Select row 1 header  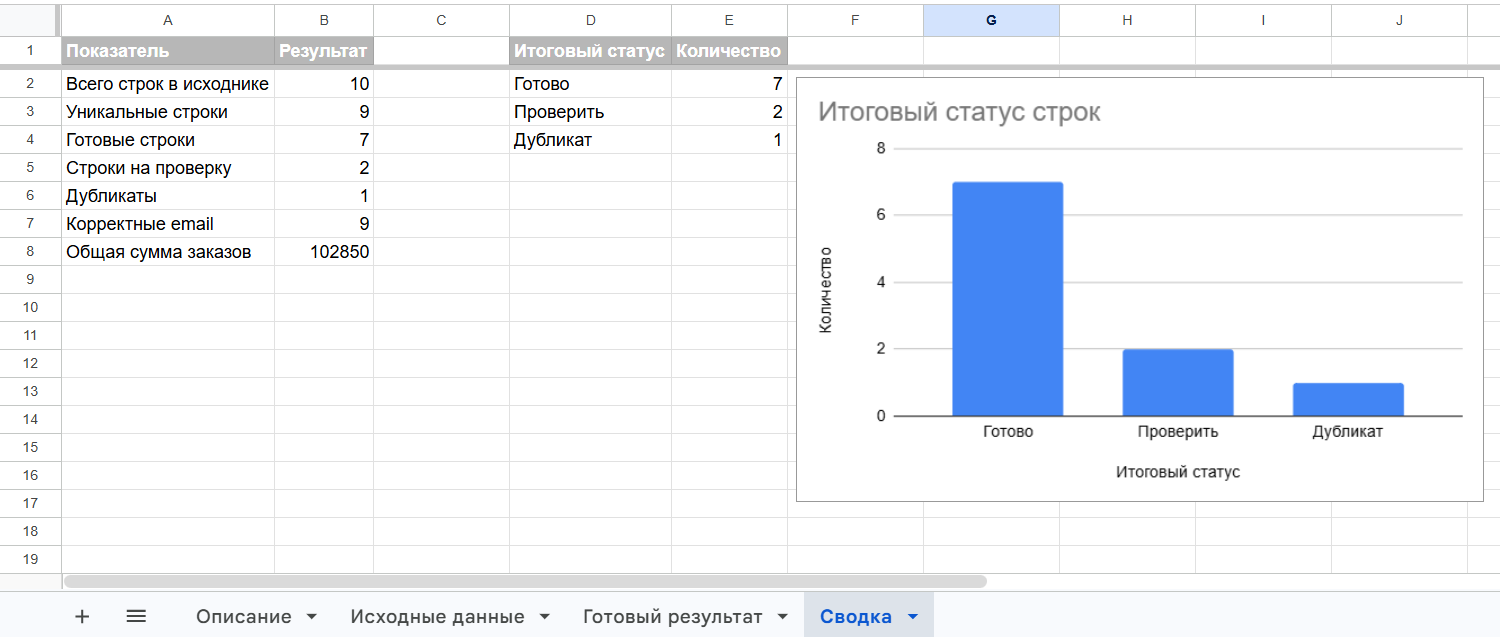coord(30,51)
